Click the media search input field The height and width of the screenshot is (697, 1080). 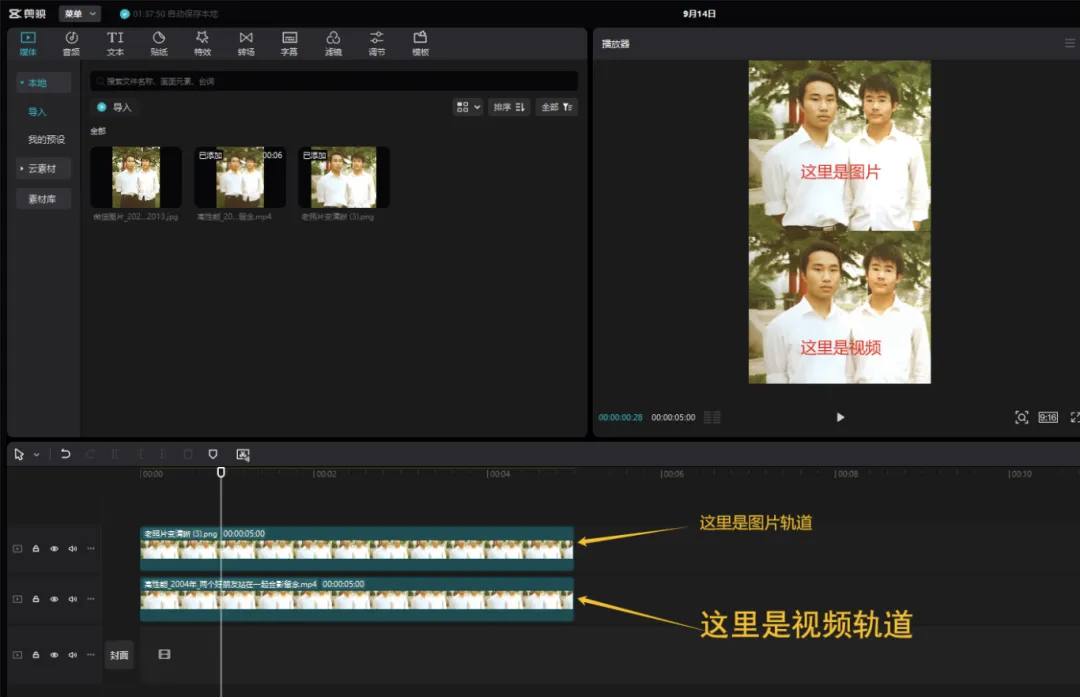pyautogui.click(x=334, y=81)
